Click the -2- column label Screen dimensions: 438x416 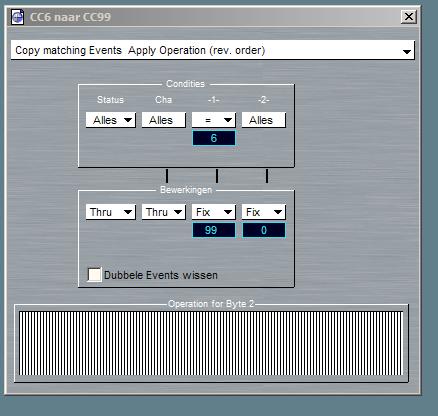[263, 100]
